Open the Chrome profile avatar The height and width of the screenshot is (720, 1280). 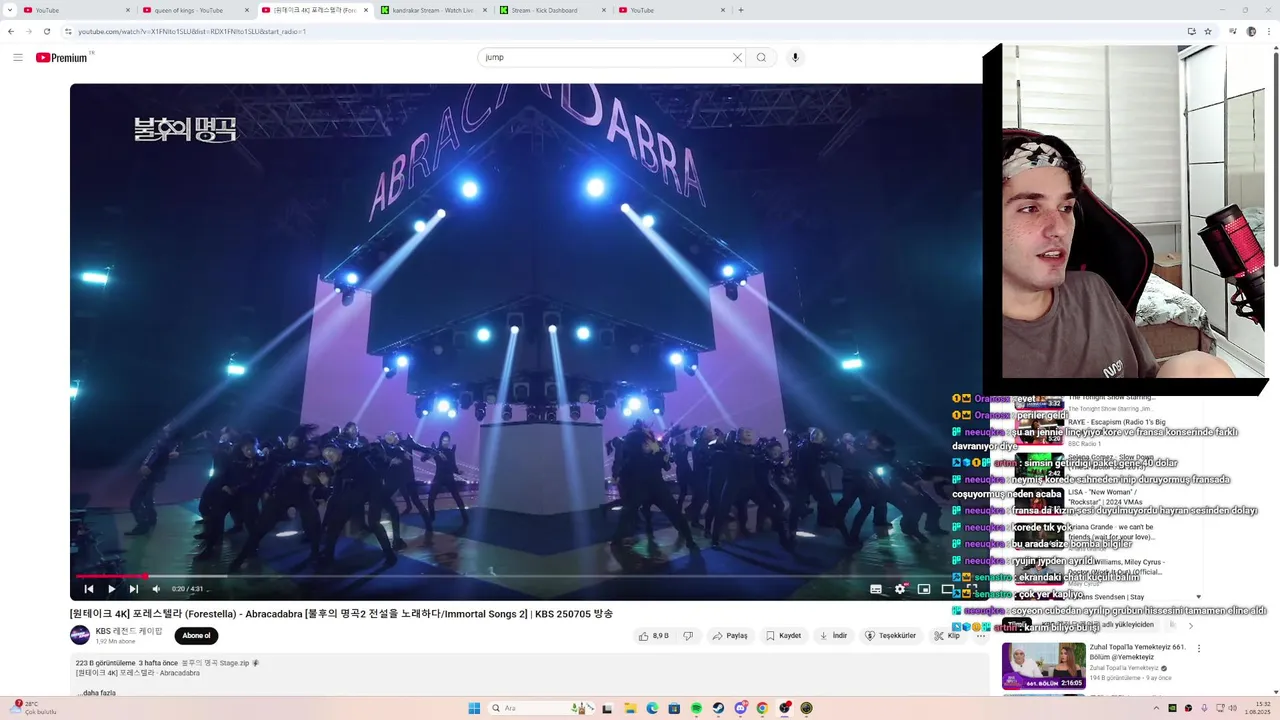coord(1251,31)
